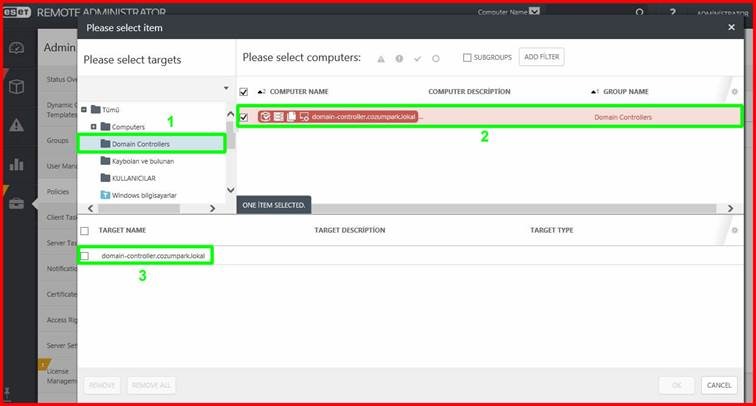Click the OK button
756x406 pixels.
[x=676, y=385]
